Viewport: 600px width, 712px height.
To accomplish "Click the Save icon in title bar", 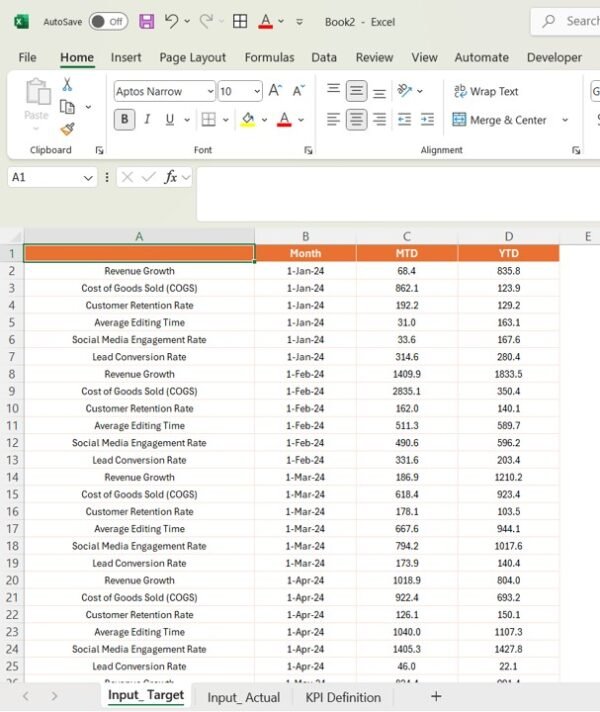I will 147,21.
